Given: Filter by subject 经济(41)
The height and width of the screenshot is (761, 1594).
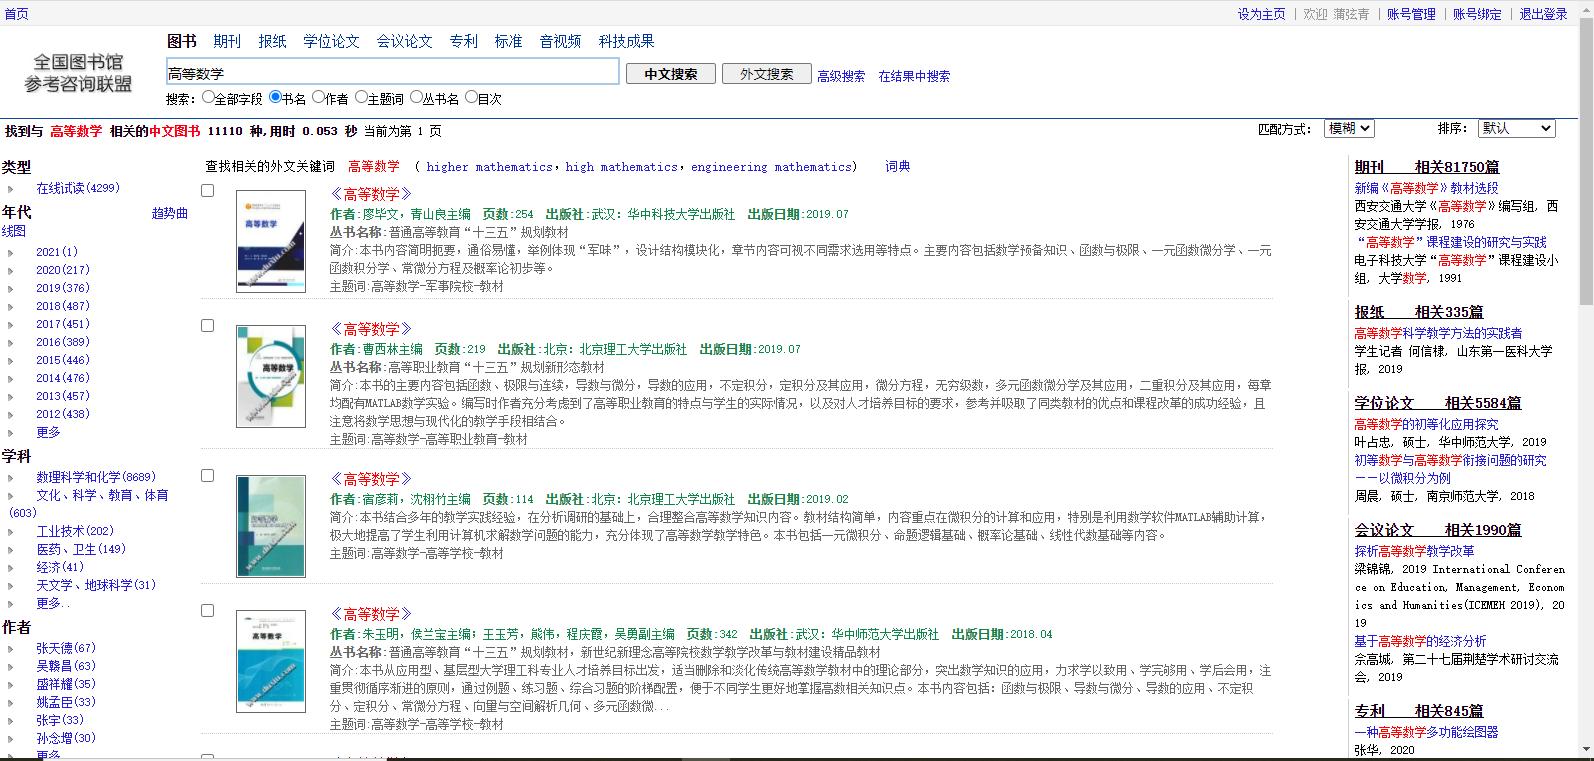Looking at the screenshot, I should pos(60,567).
